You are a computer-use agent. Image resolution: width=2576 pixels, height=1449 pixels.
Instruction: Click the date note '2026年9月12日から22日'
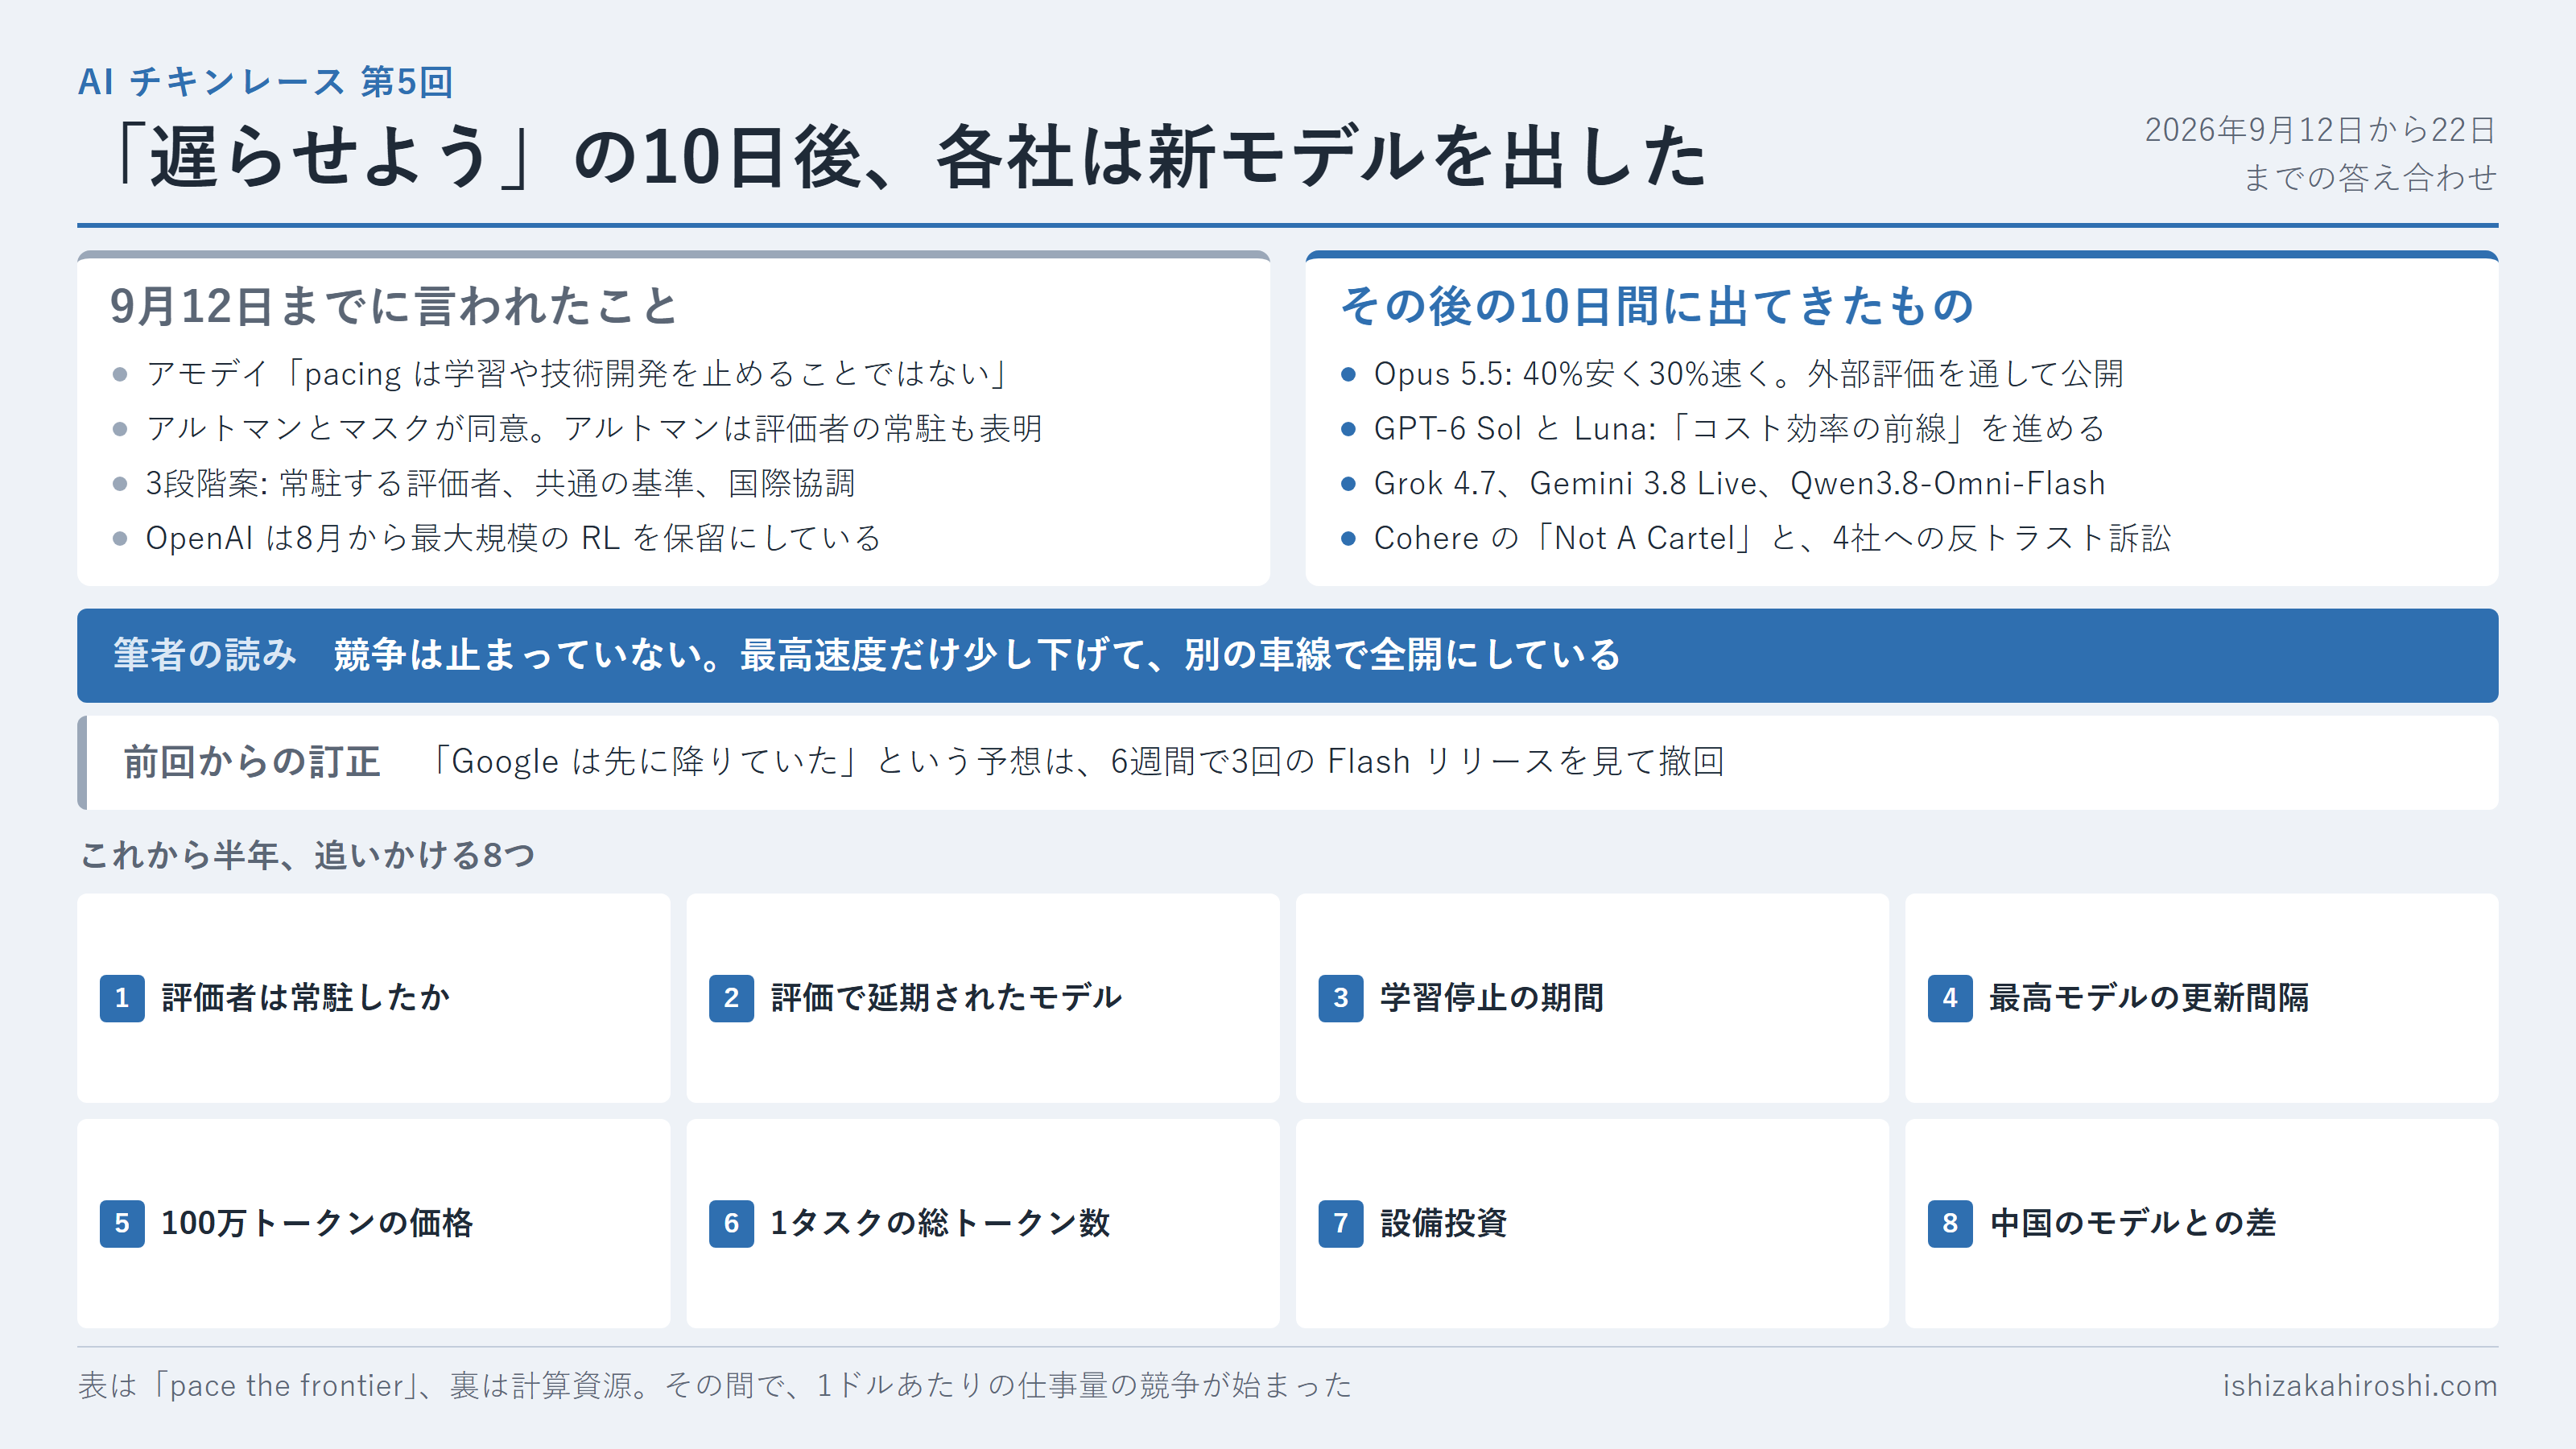[2320, 130]
